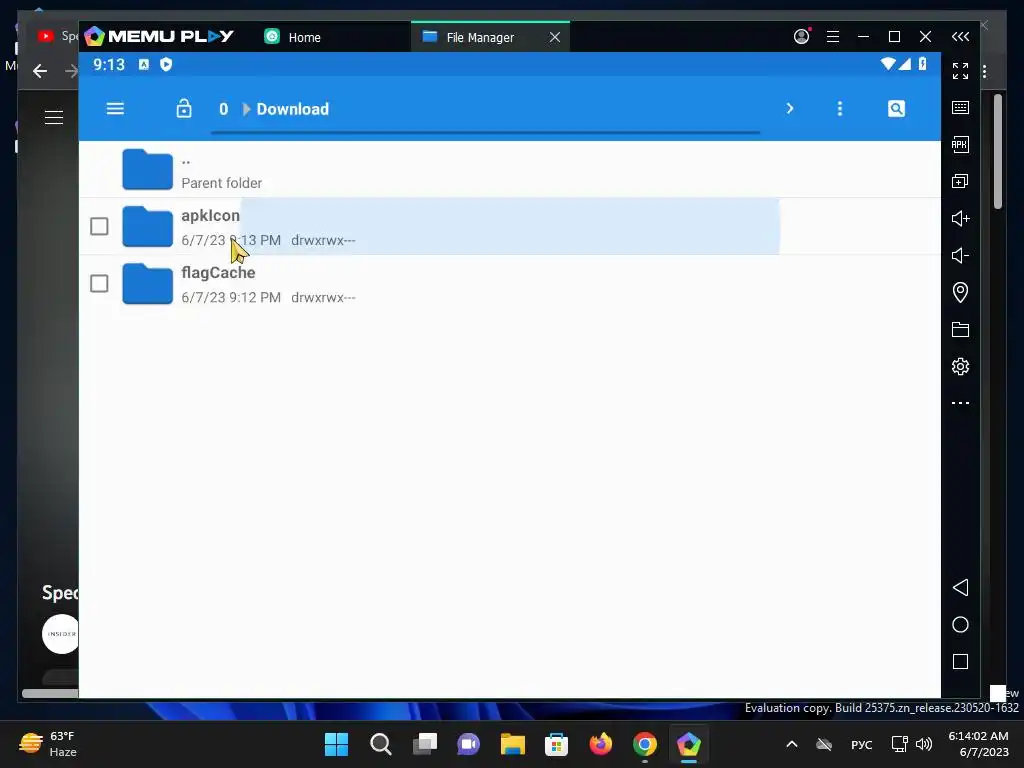The height and width of the screenshot is (768, 1024).
Task: Open MEmu settings gear
Action: (x=960, y=366)
